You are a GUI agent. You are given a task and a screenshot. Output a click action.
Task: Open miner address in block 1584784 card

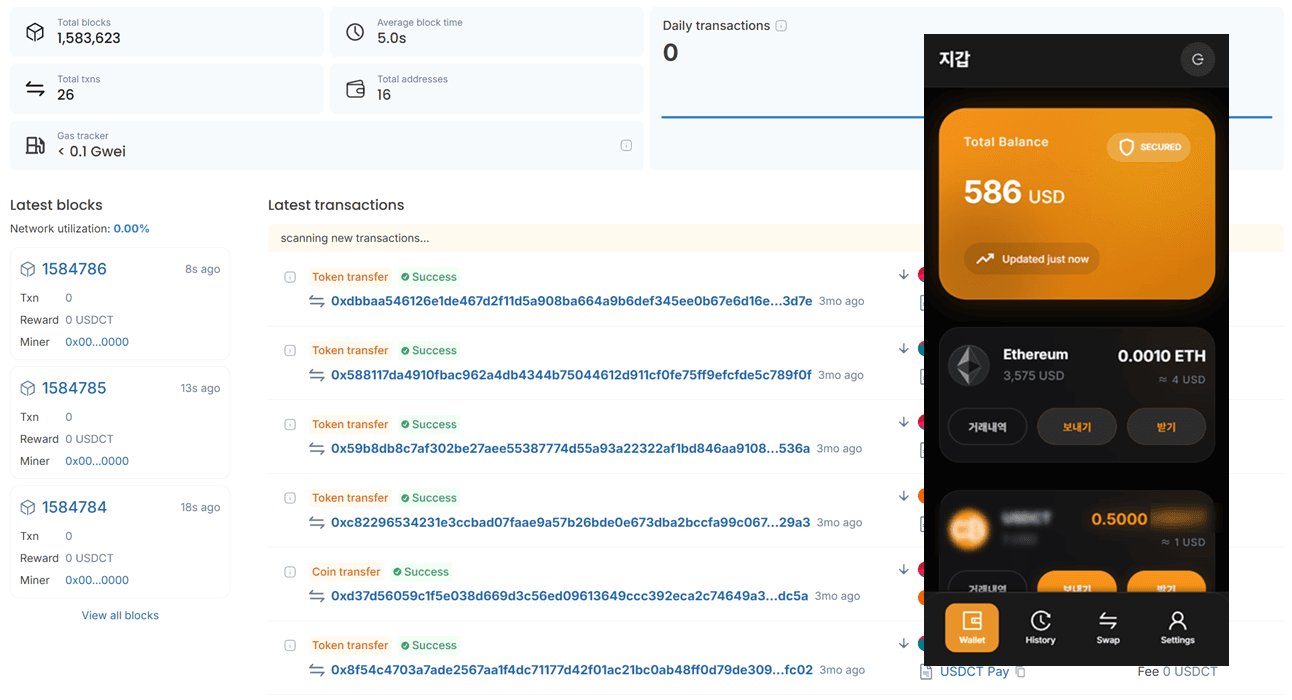(97, 580)
